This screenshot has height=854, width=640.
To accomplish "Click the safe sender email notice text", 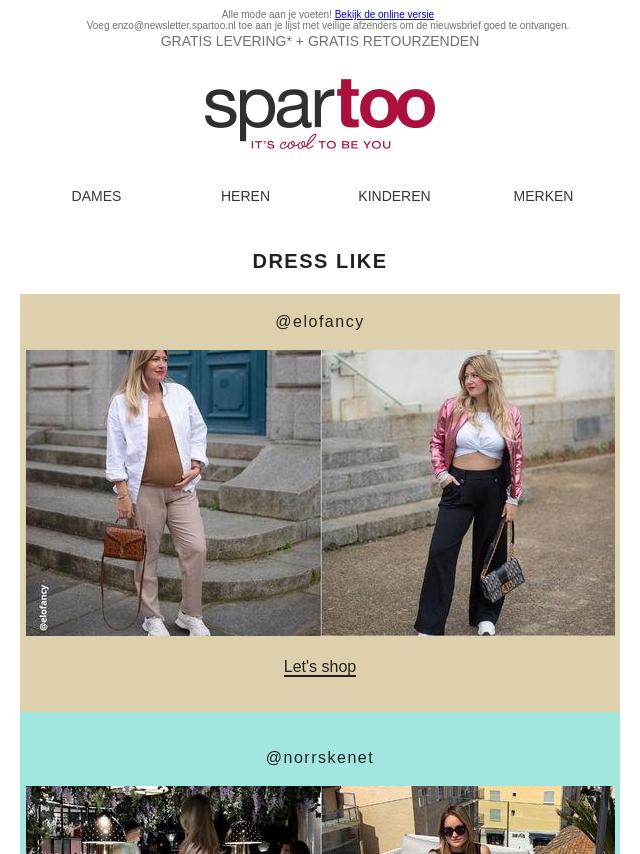I will (327, 26).
